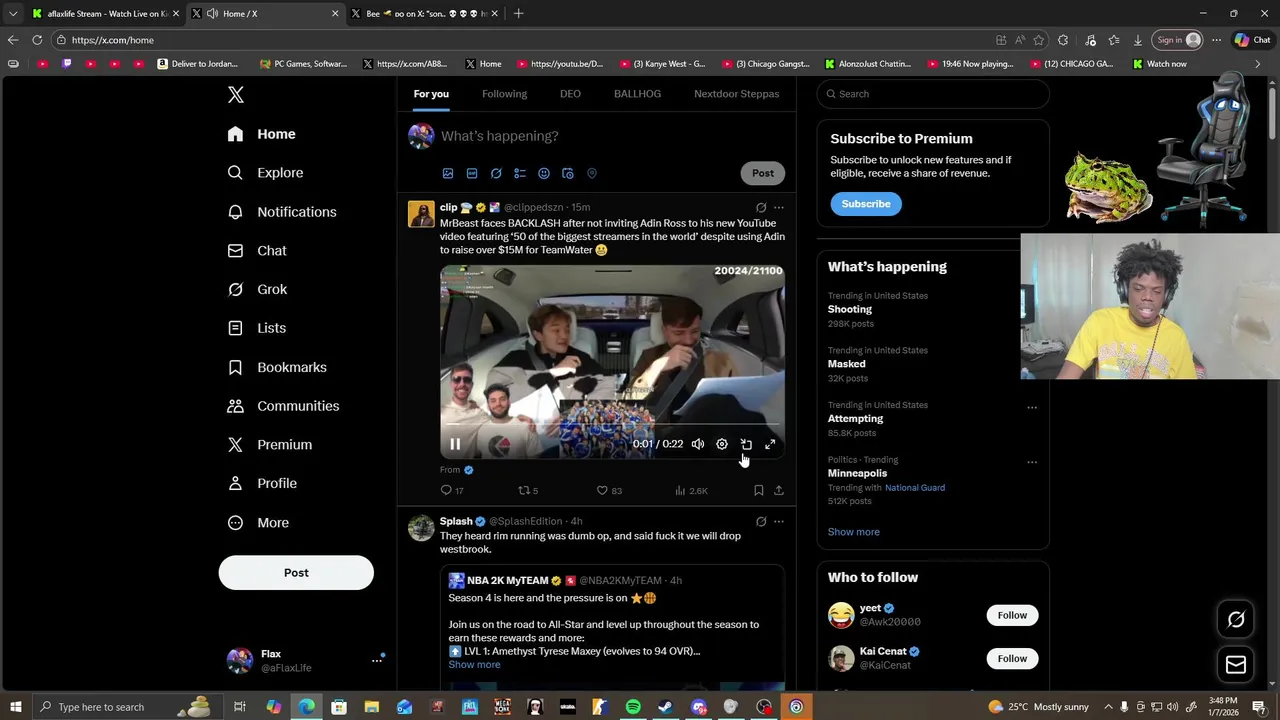Viewport: 1280px width, 720px height.
Task: Open account menu dots next to Flax
Action: (x=377, y=660)
